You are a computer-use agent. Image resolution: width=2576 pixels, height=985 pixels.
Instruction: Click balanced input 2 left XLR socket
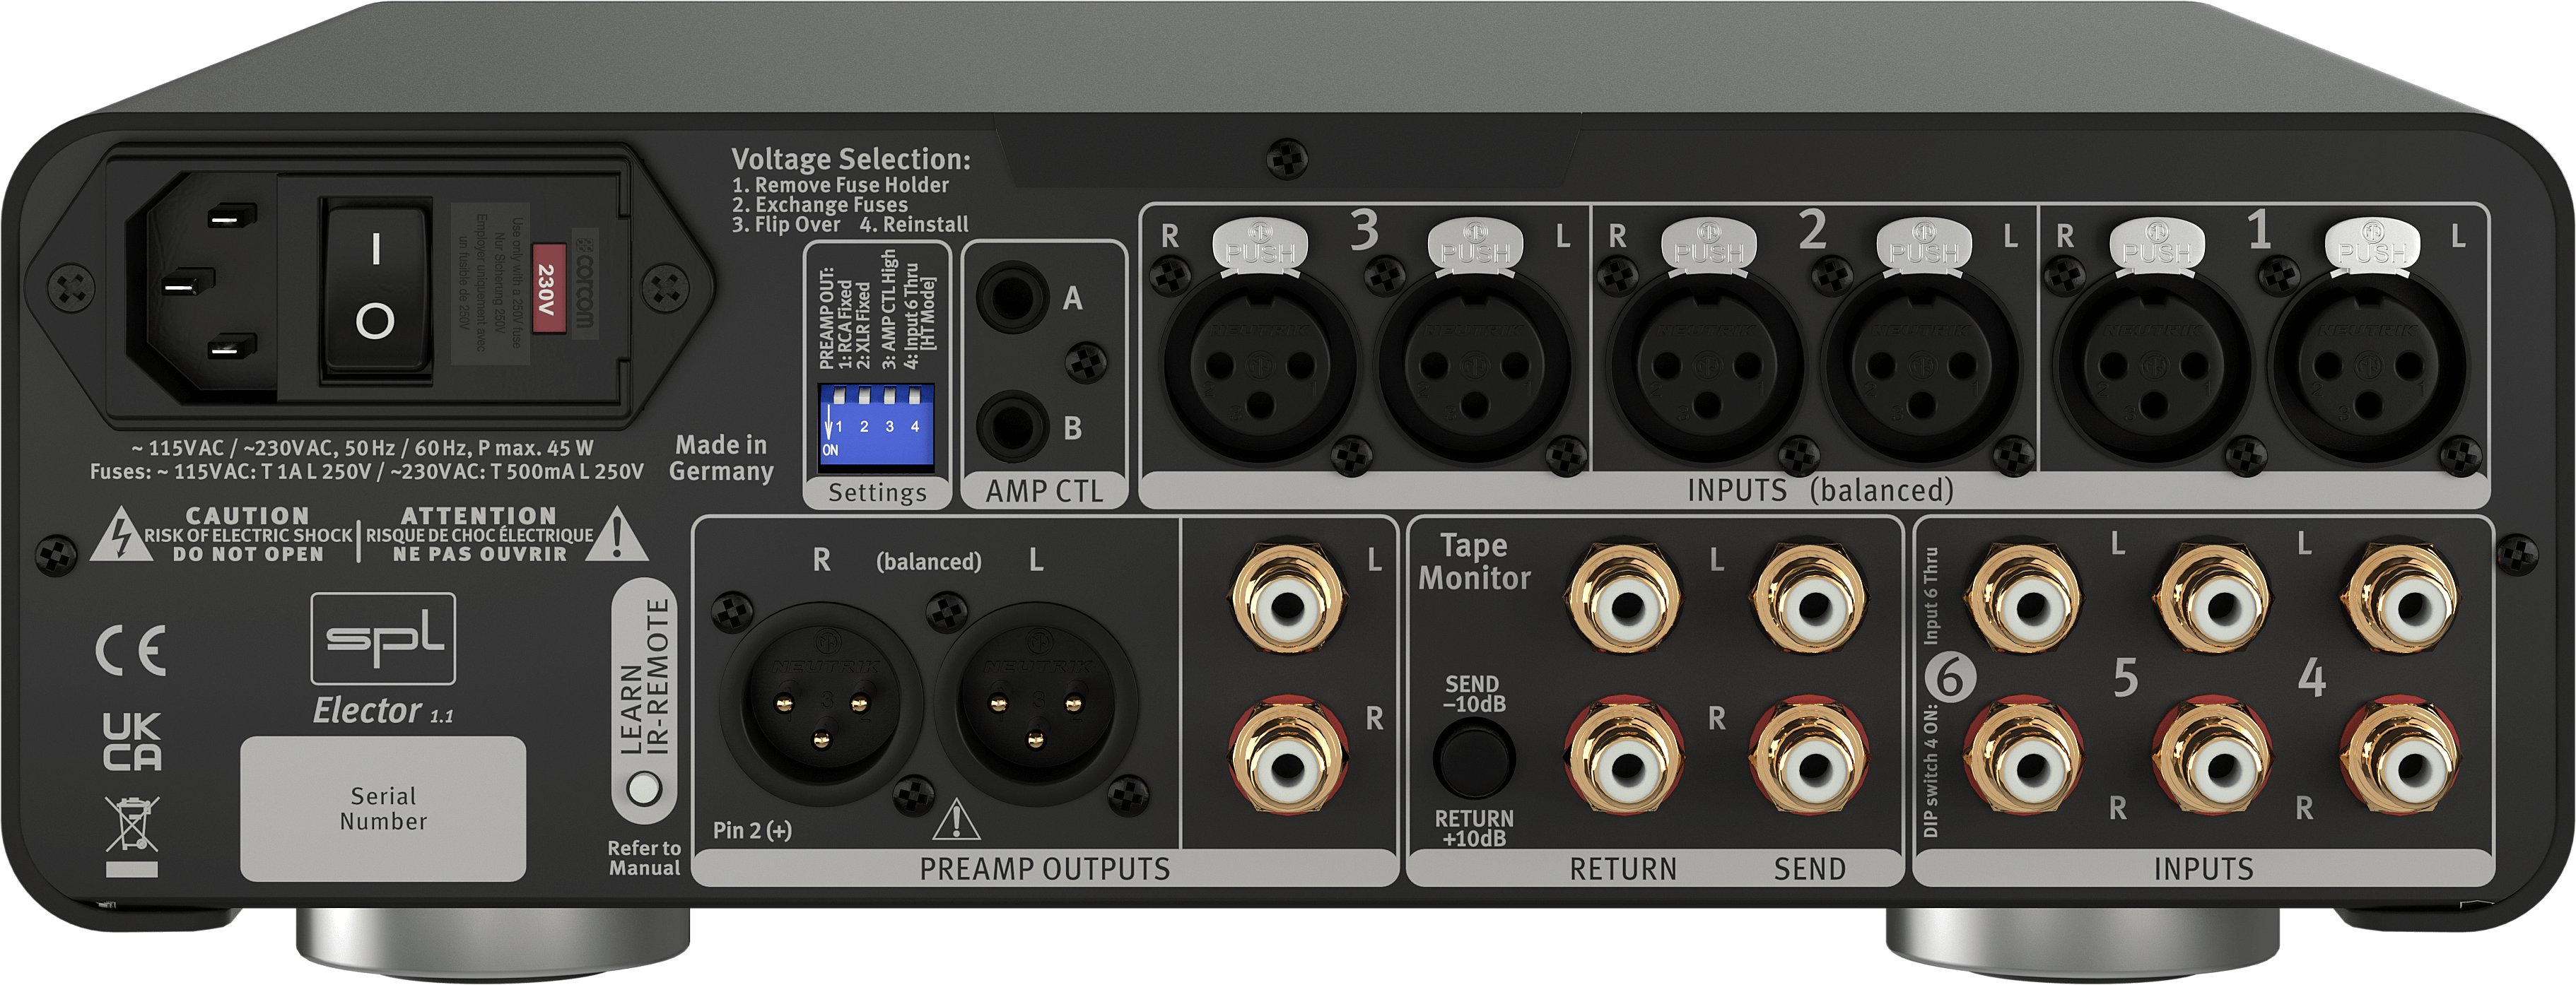1921,367
